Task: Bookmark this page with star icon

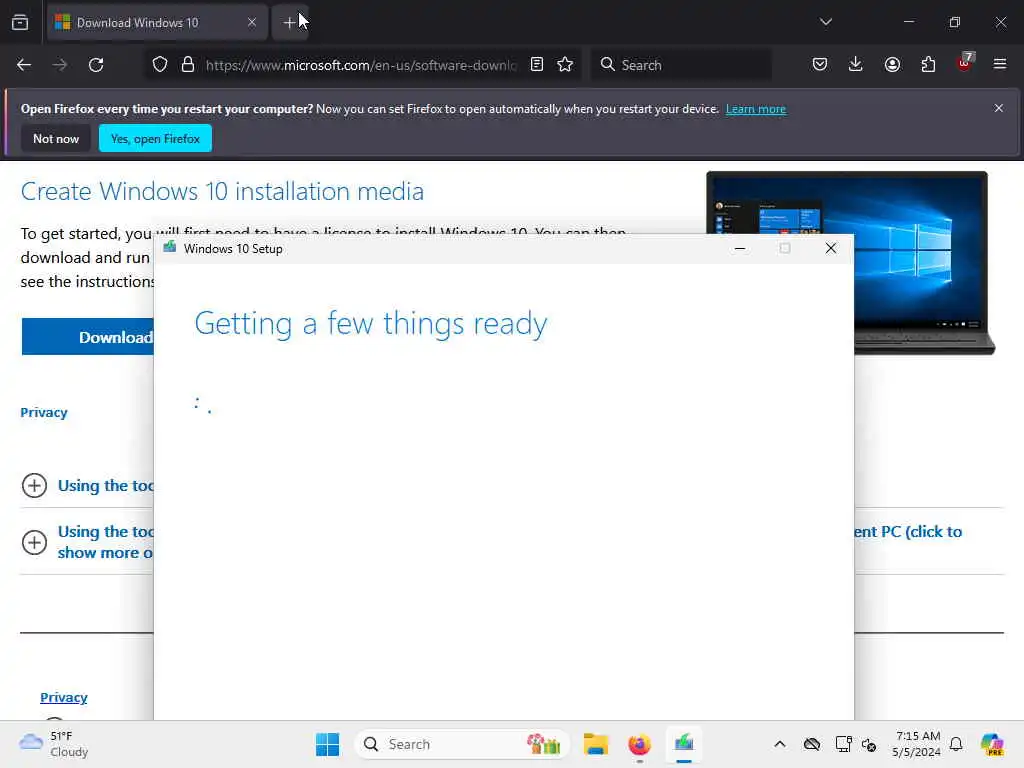Action: pos(565,64)
